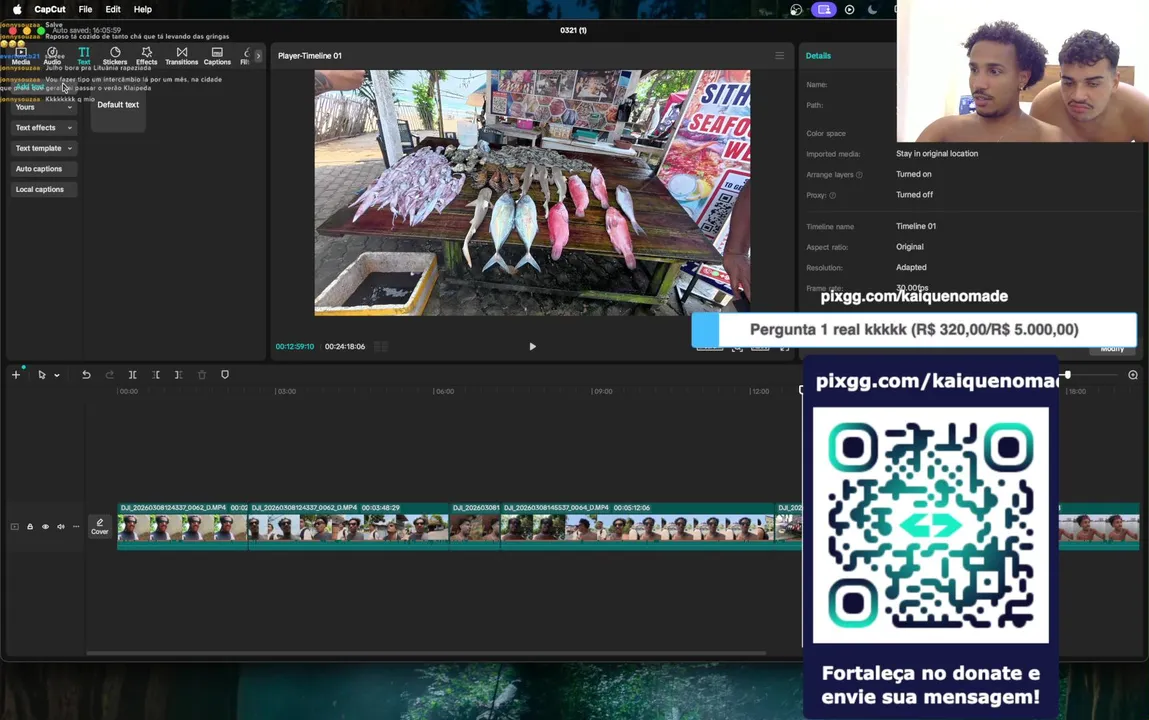The width and height of the screenshot is (1149, 720).
Task: Click the timeline zoom-in magnifier icon
Action: pyautogui.click(x=1133, y=374)
